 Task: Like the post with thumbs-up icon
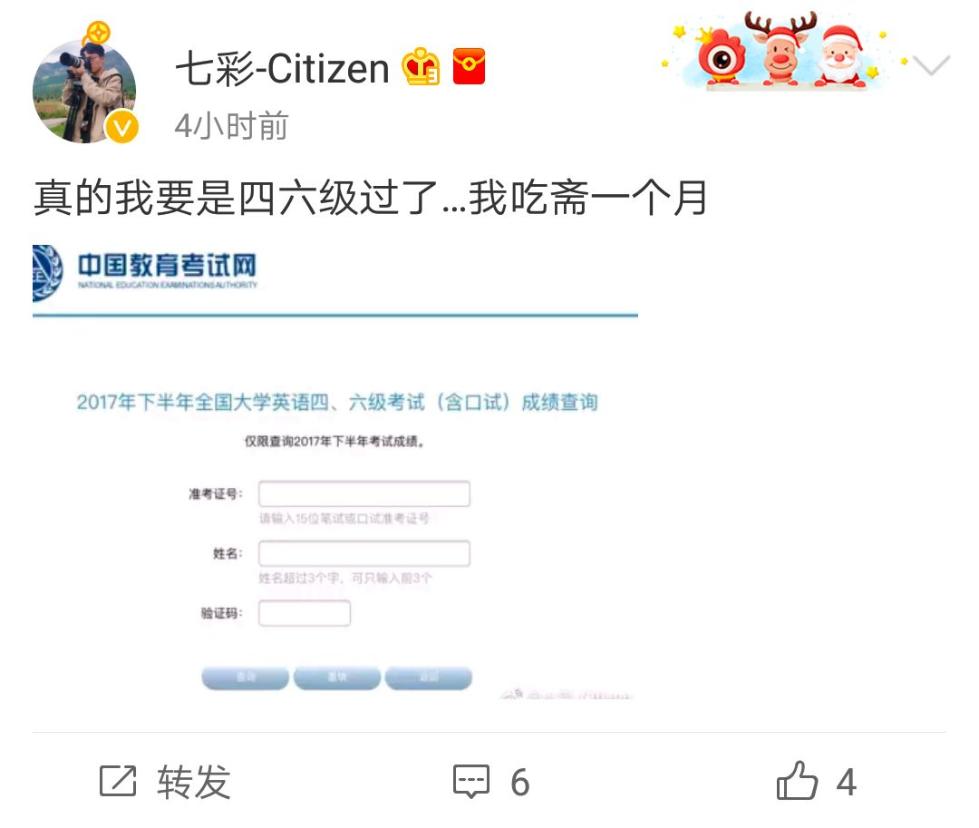coord(797,781)
